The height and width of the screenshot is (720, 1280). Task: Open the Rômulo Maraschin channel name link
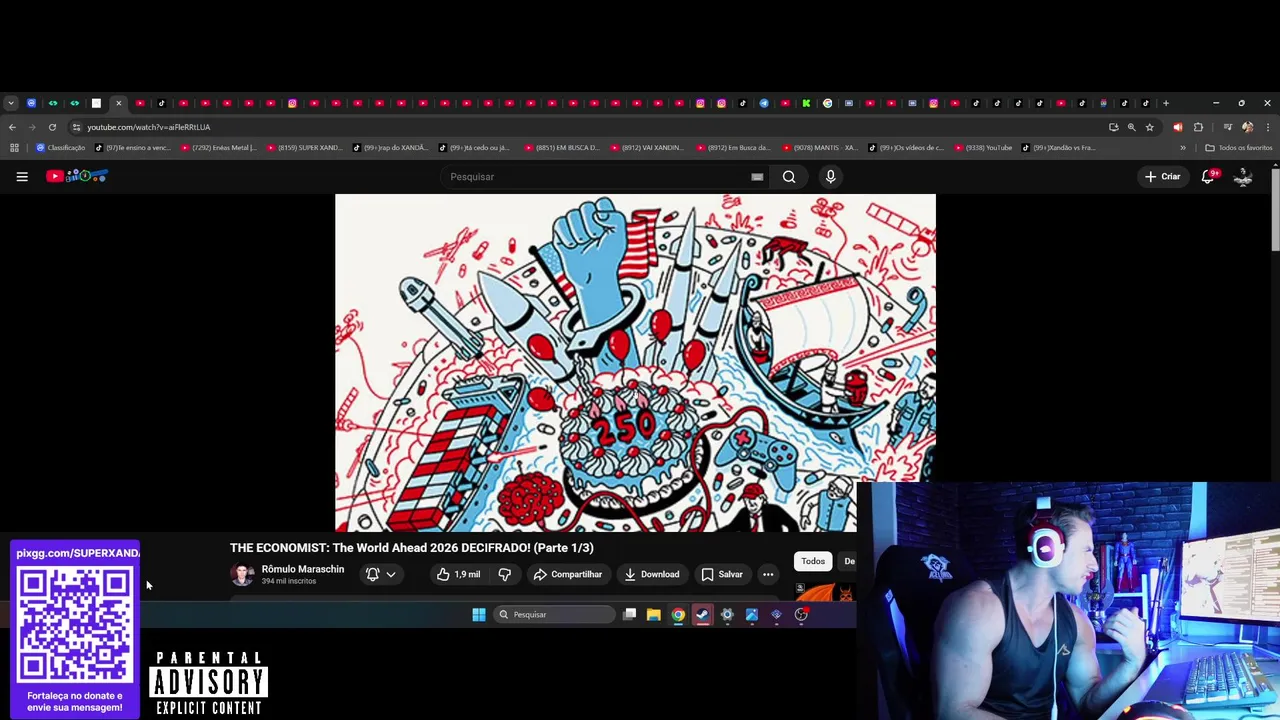pos(302,569)
